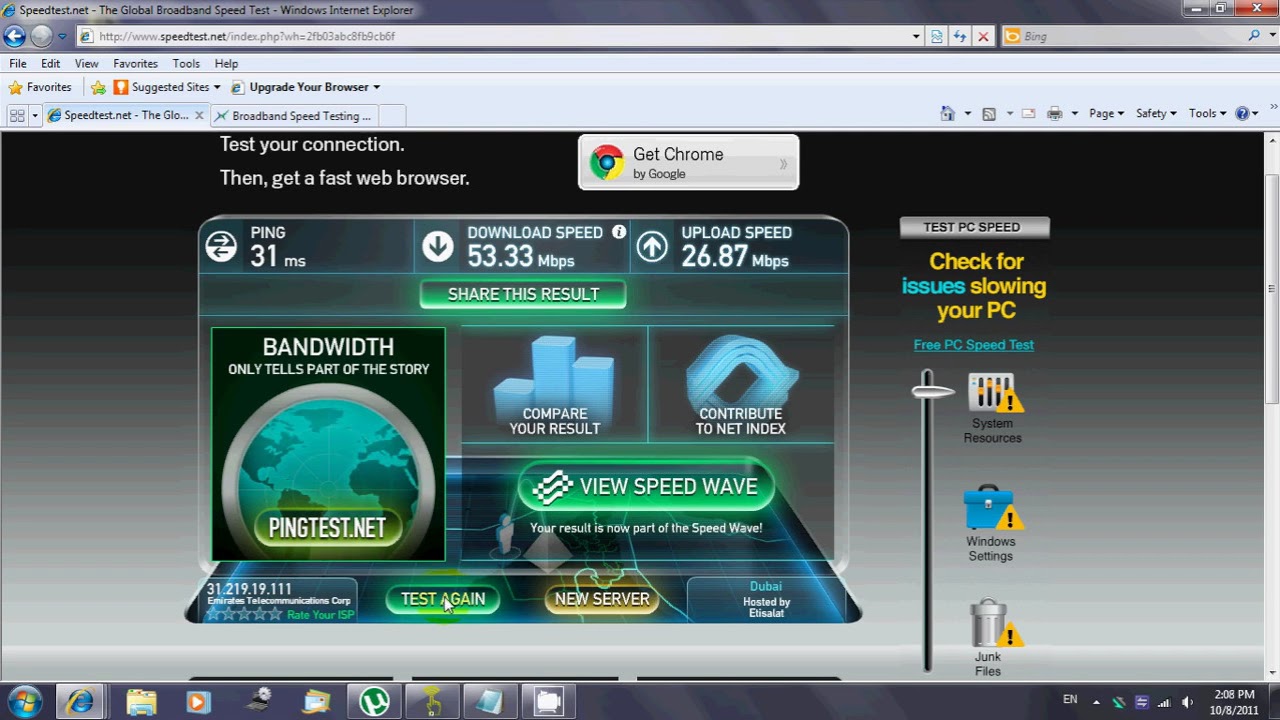
Task: Click the TEST PC SPEED header button
Action: (x=975, y=227)
